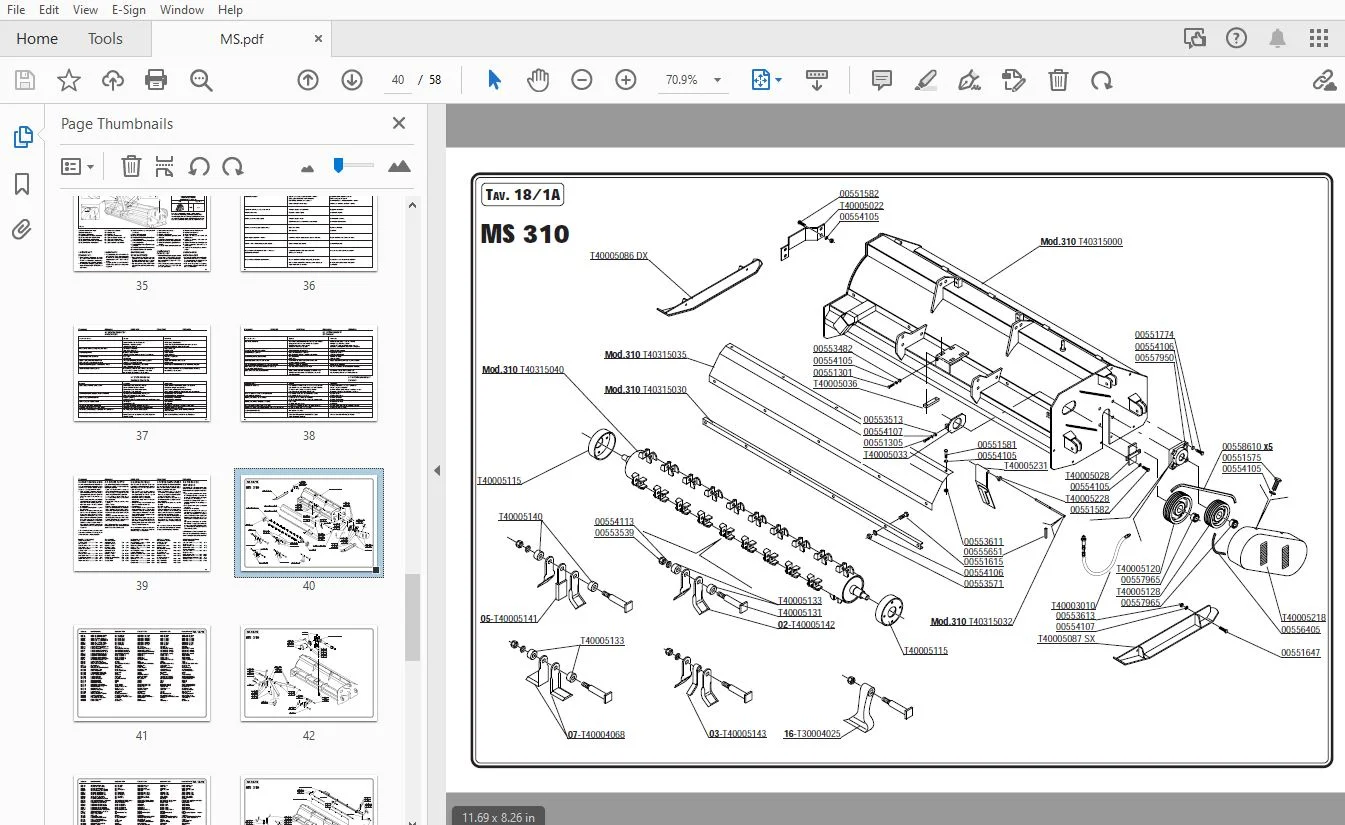Image resolution: width=1345 pixels, height=825 pixels.
Task: Click the thumbnails panel scrollbar
Action: point(412,617)
